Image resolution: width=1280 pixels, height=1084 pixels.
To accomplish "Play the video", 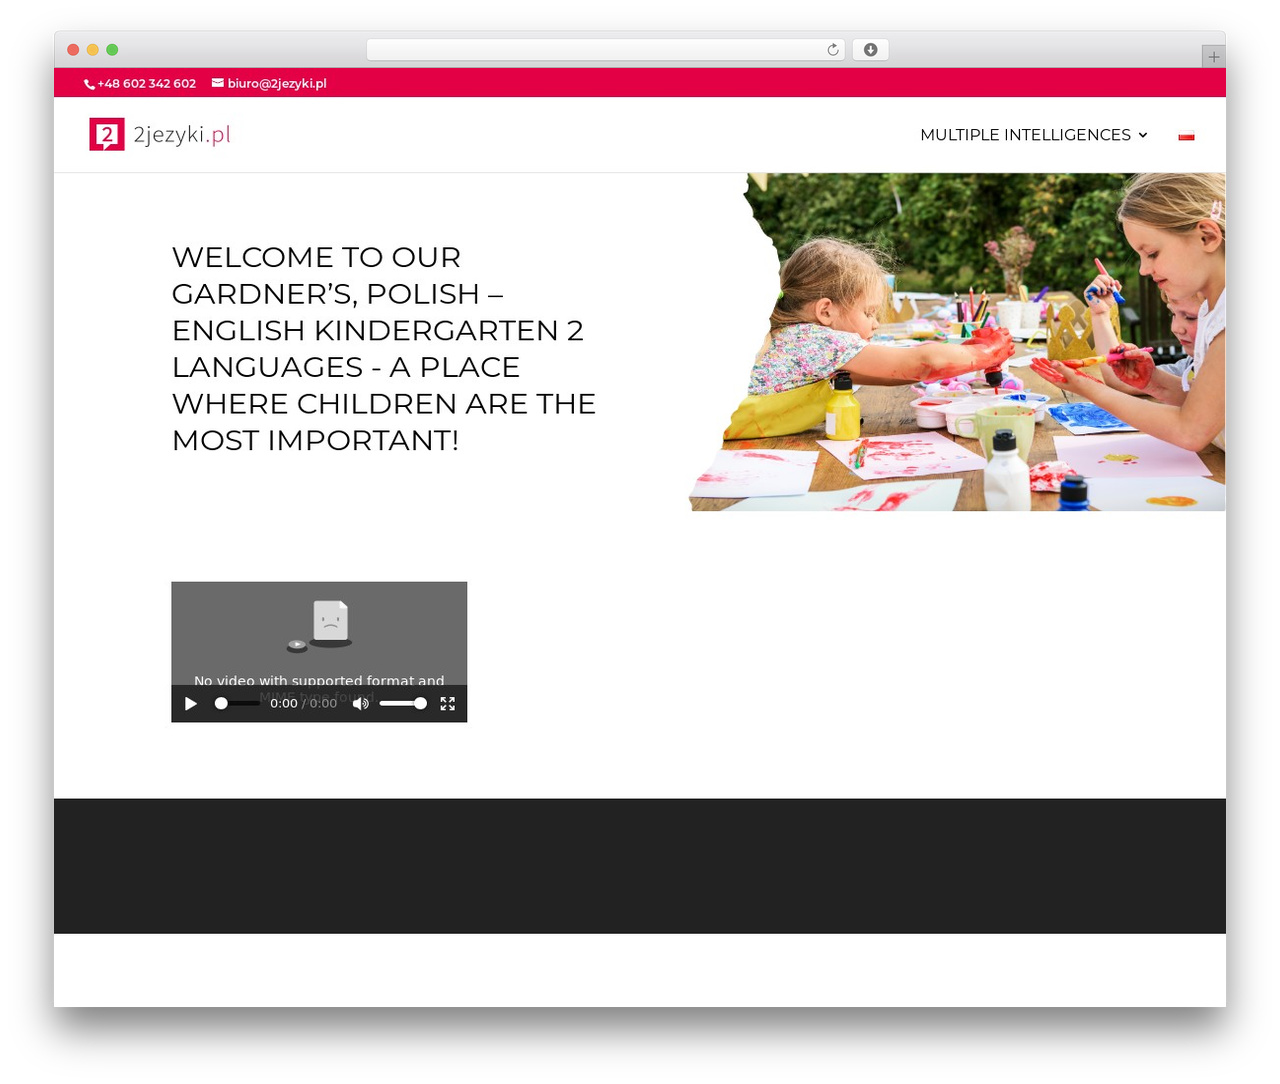I will [191, 703].
